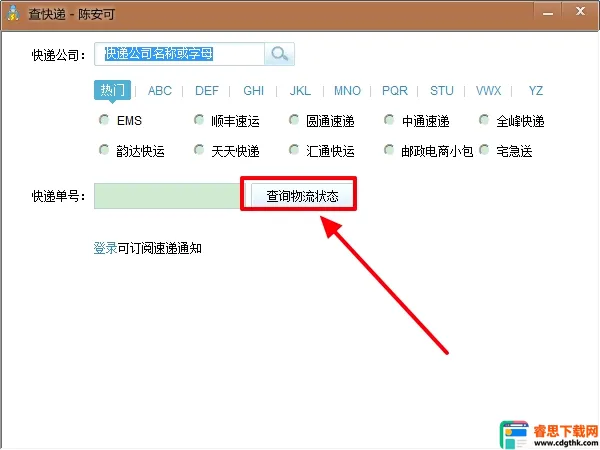Switch to the 热门 tab
Viewport: 600px width, 450px height.
[x=112, y=90]
